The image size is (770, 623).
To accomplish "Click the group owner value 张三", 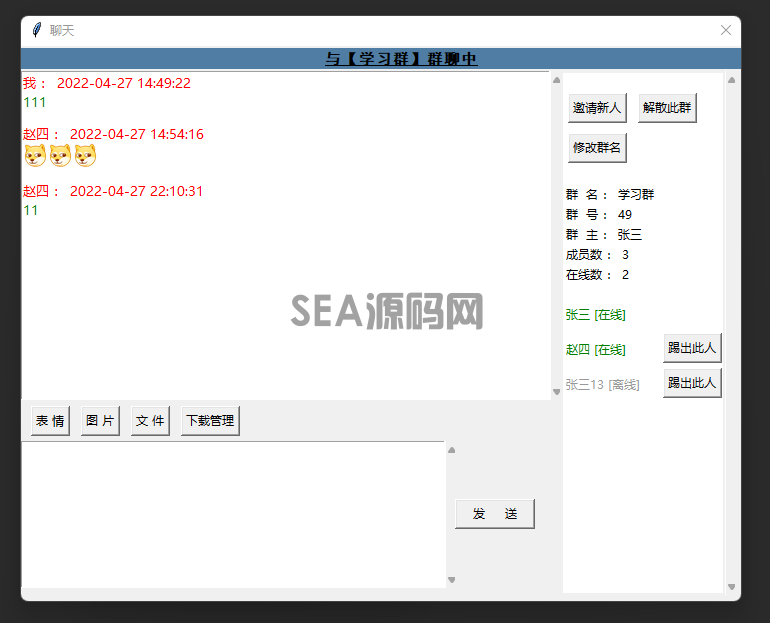I will tap(630, 235).
